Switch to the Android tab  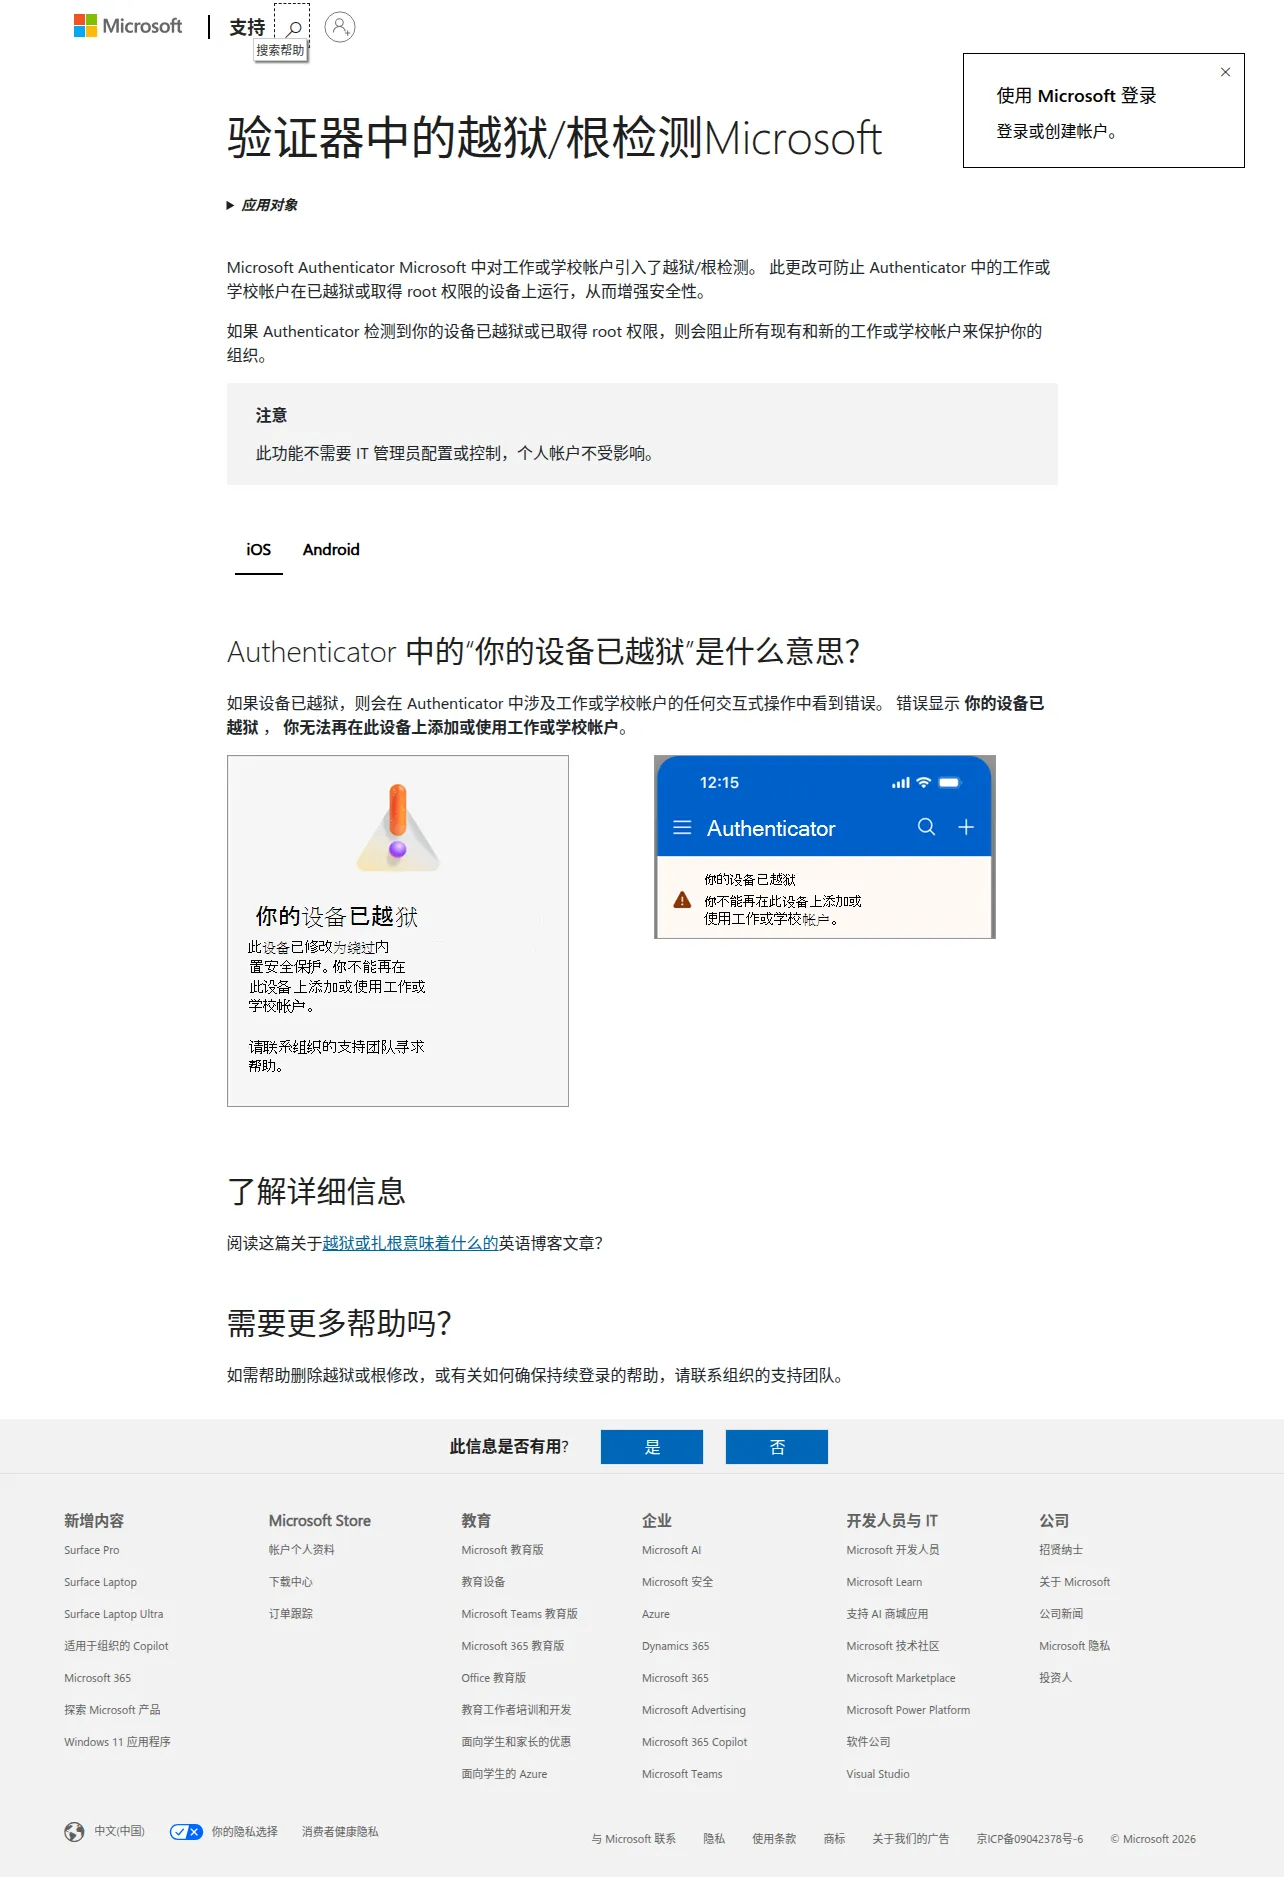331,549
